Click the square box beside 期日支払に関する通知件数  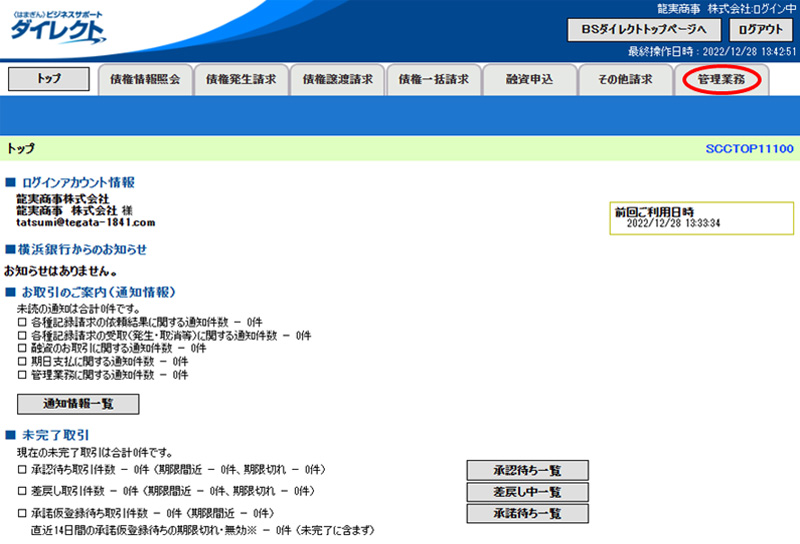coord(23,362)
